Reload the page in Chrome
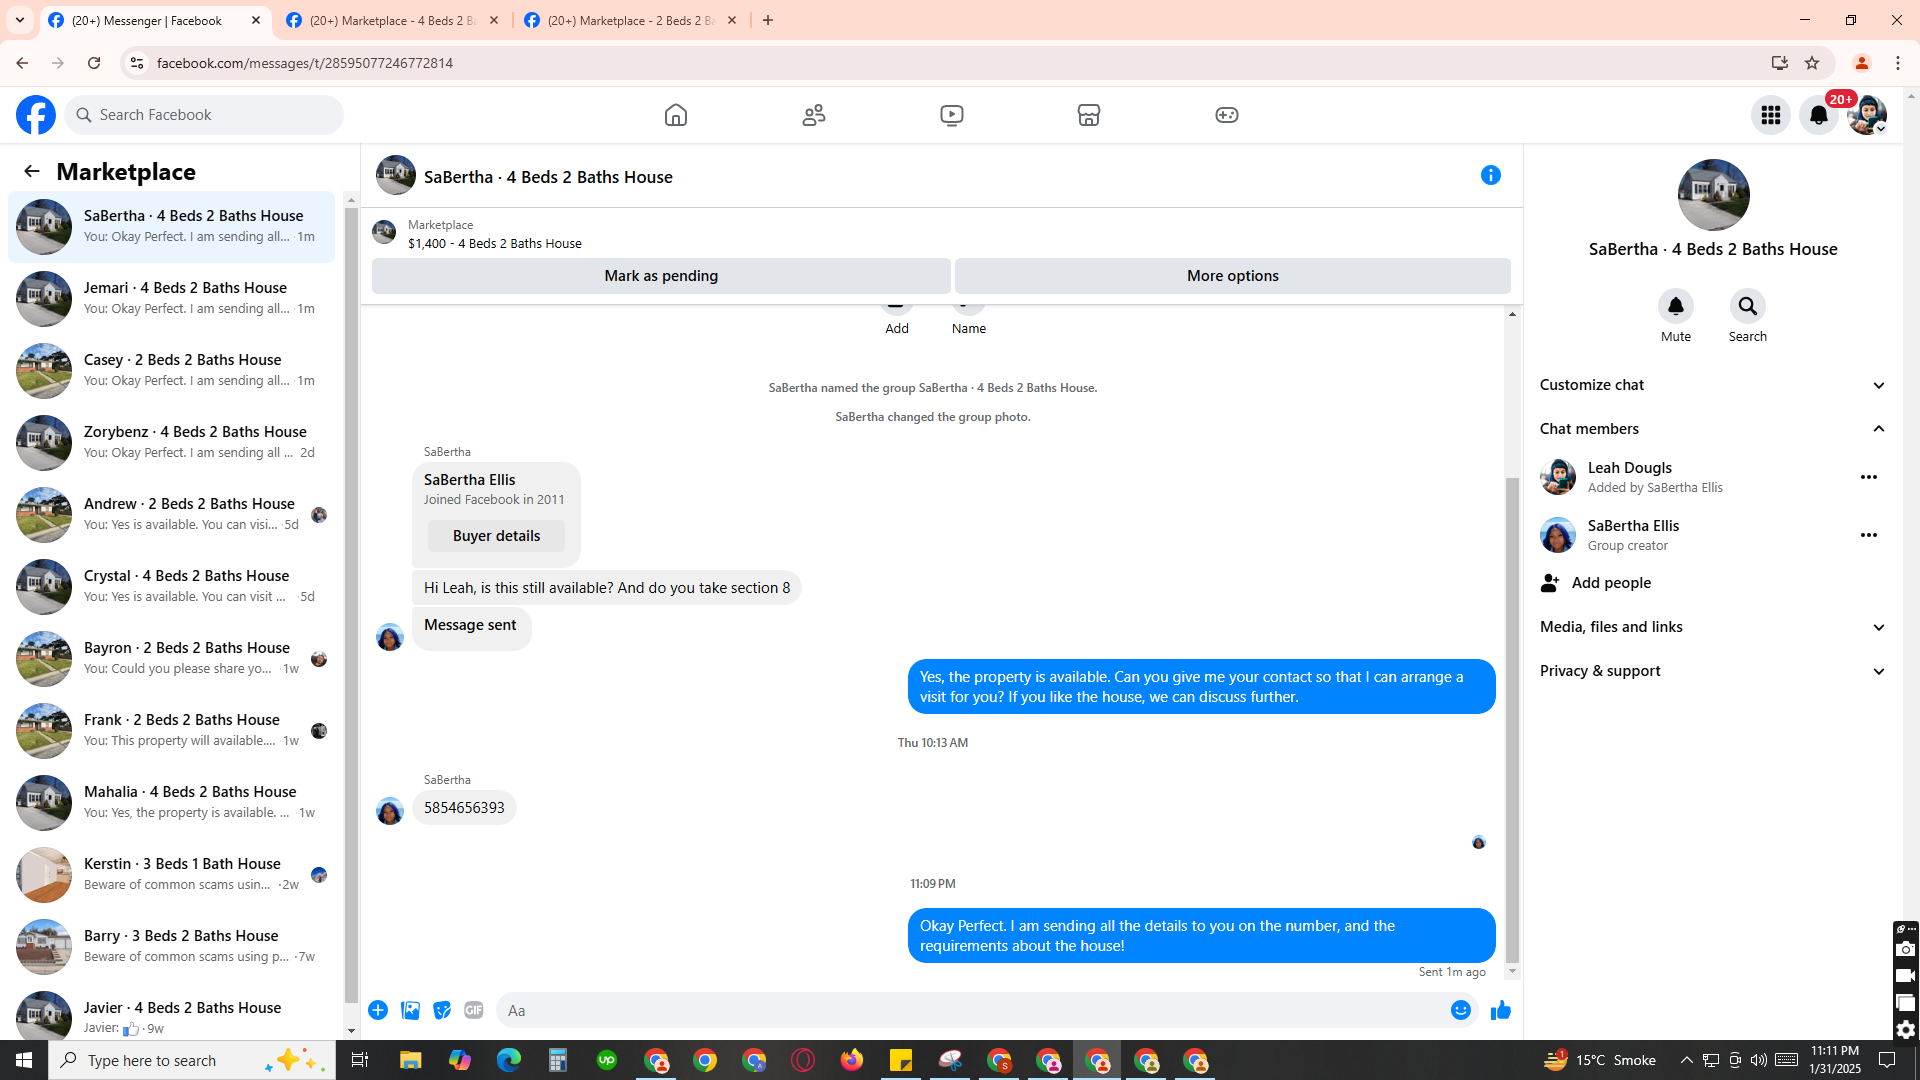This screenshot has height=1080, width=1920. [94, 63]
